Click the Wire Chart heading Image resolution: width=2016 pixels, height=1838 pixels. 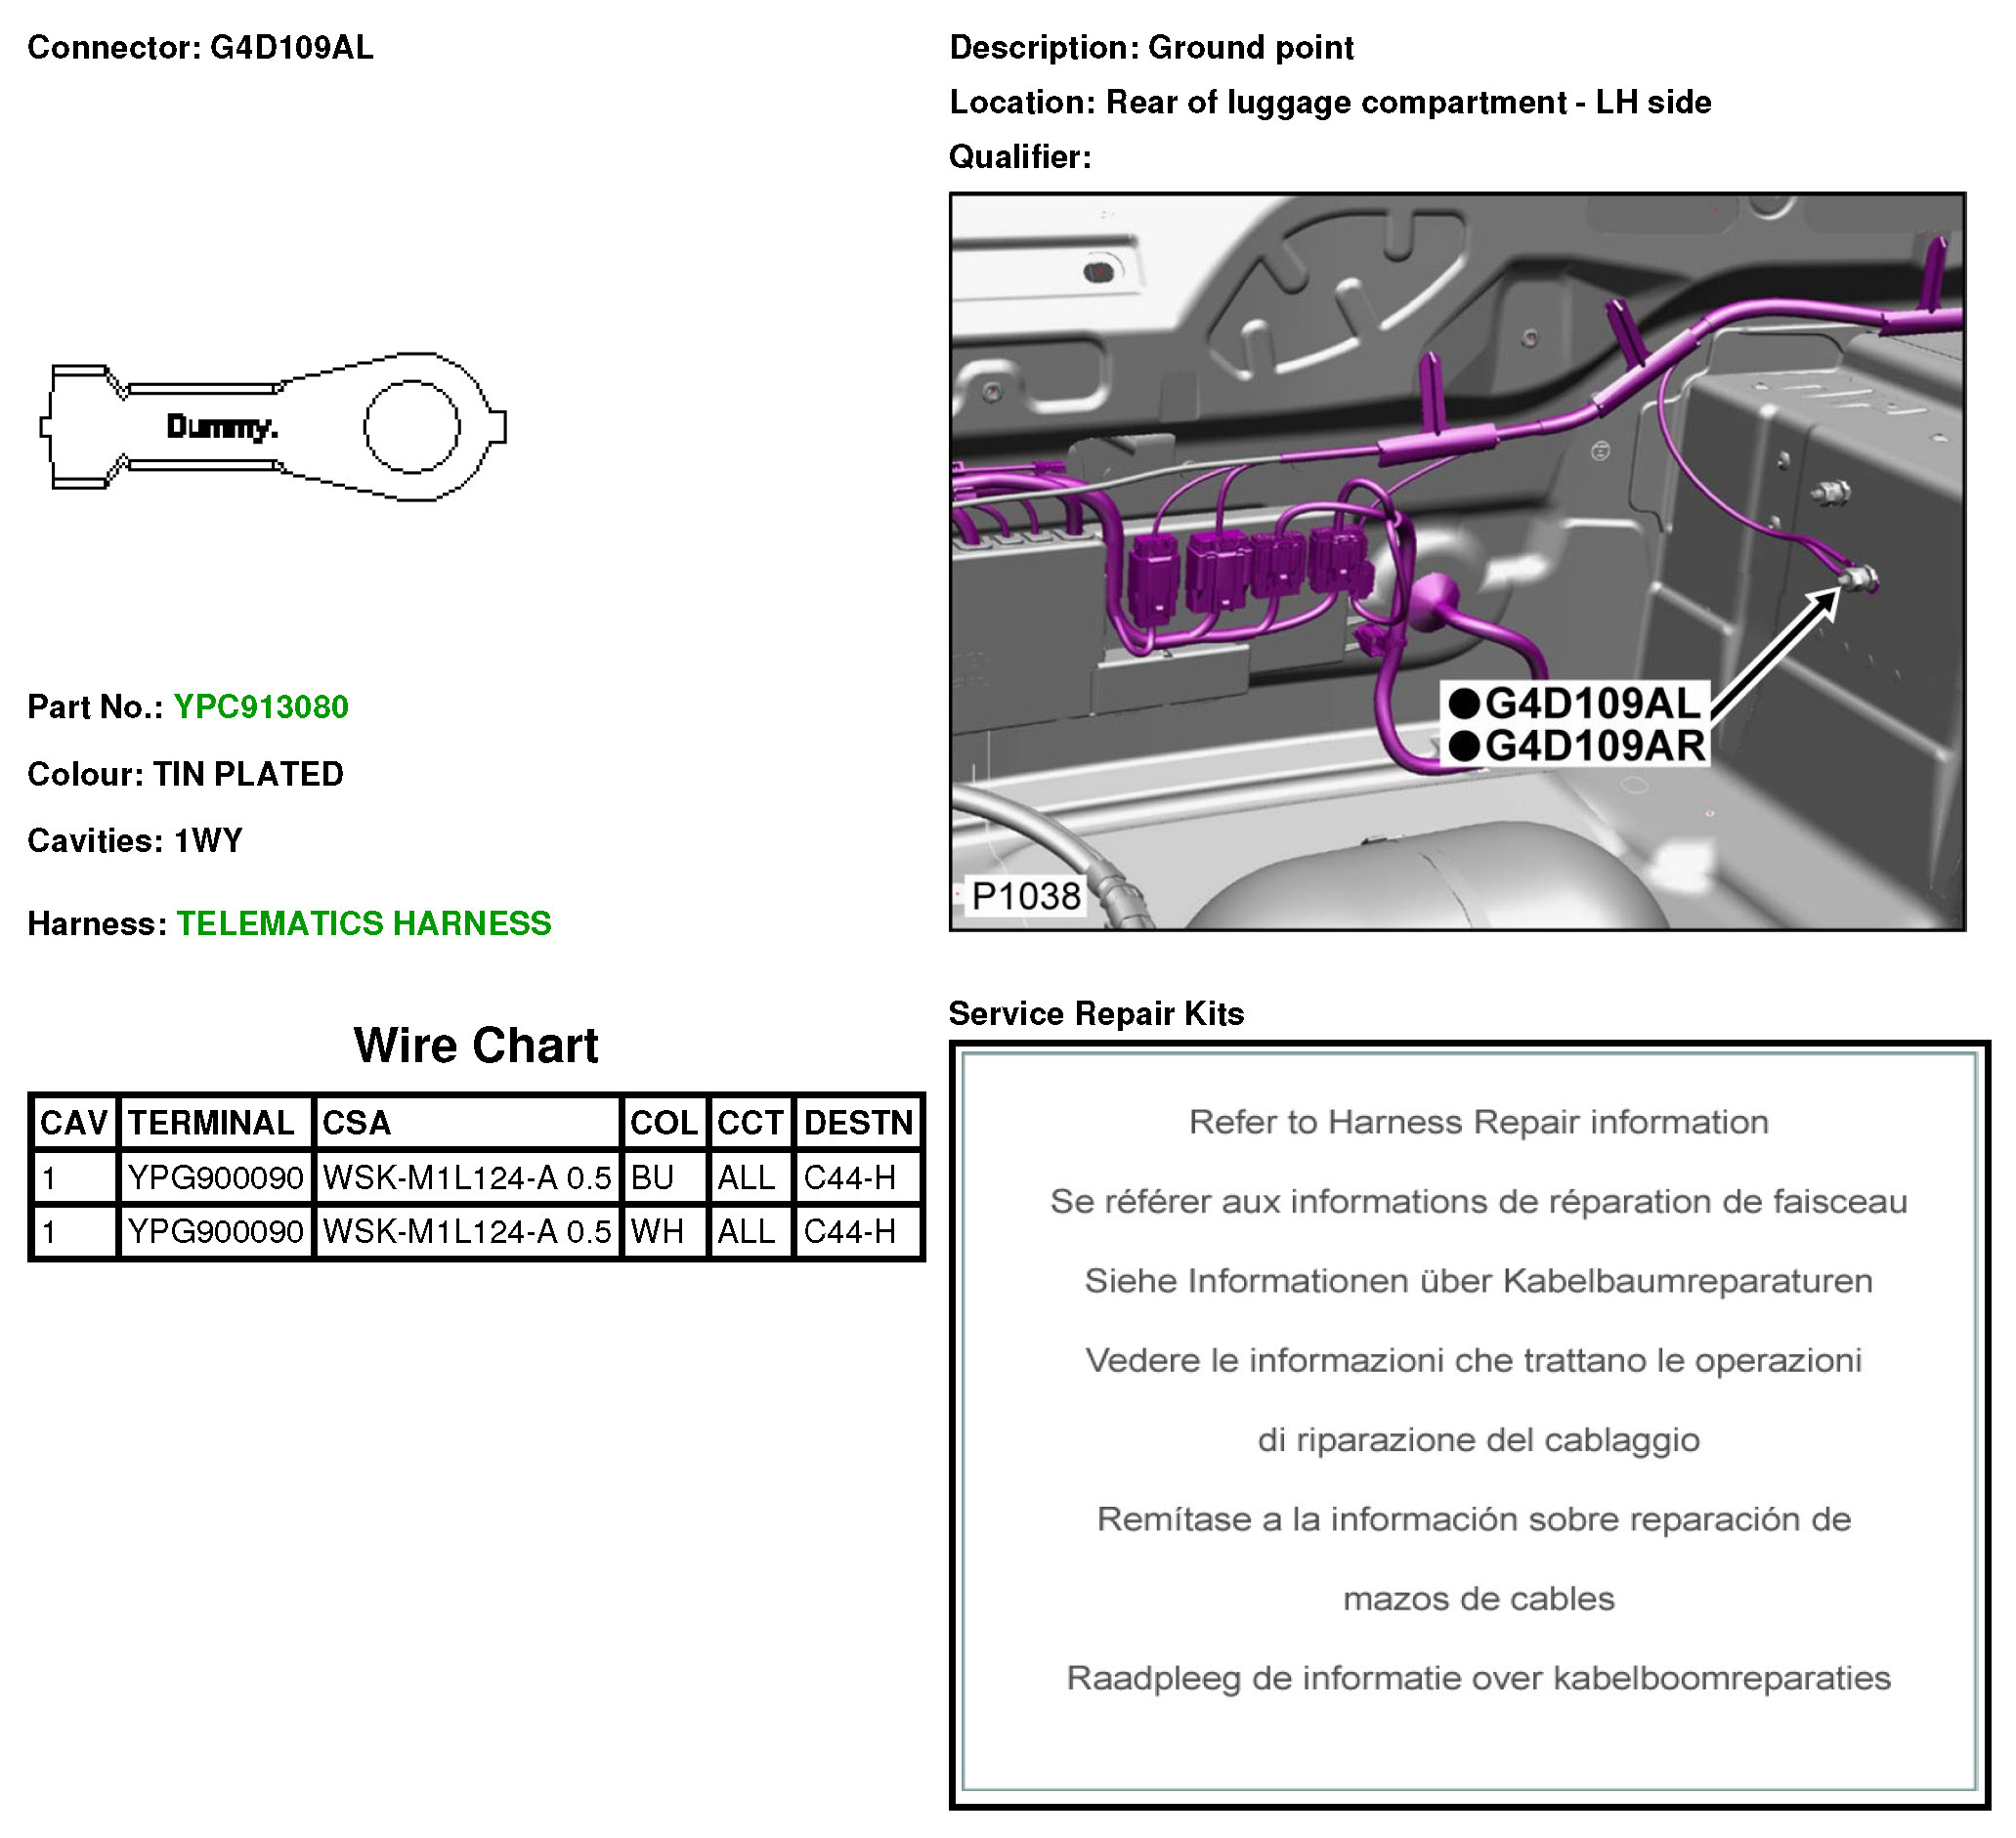pos(476,1045)
